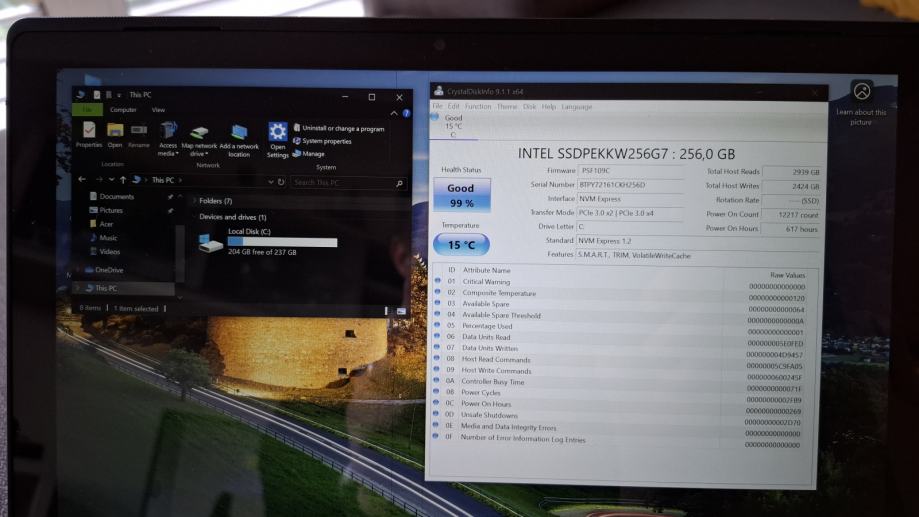Open the Map network drive dropdown
919x517 pixels.
[199, 141]
